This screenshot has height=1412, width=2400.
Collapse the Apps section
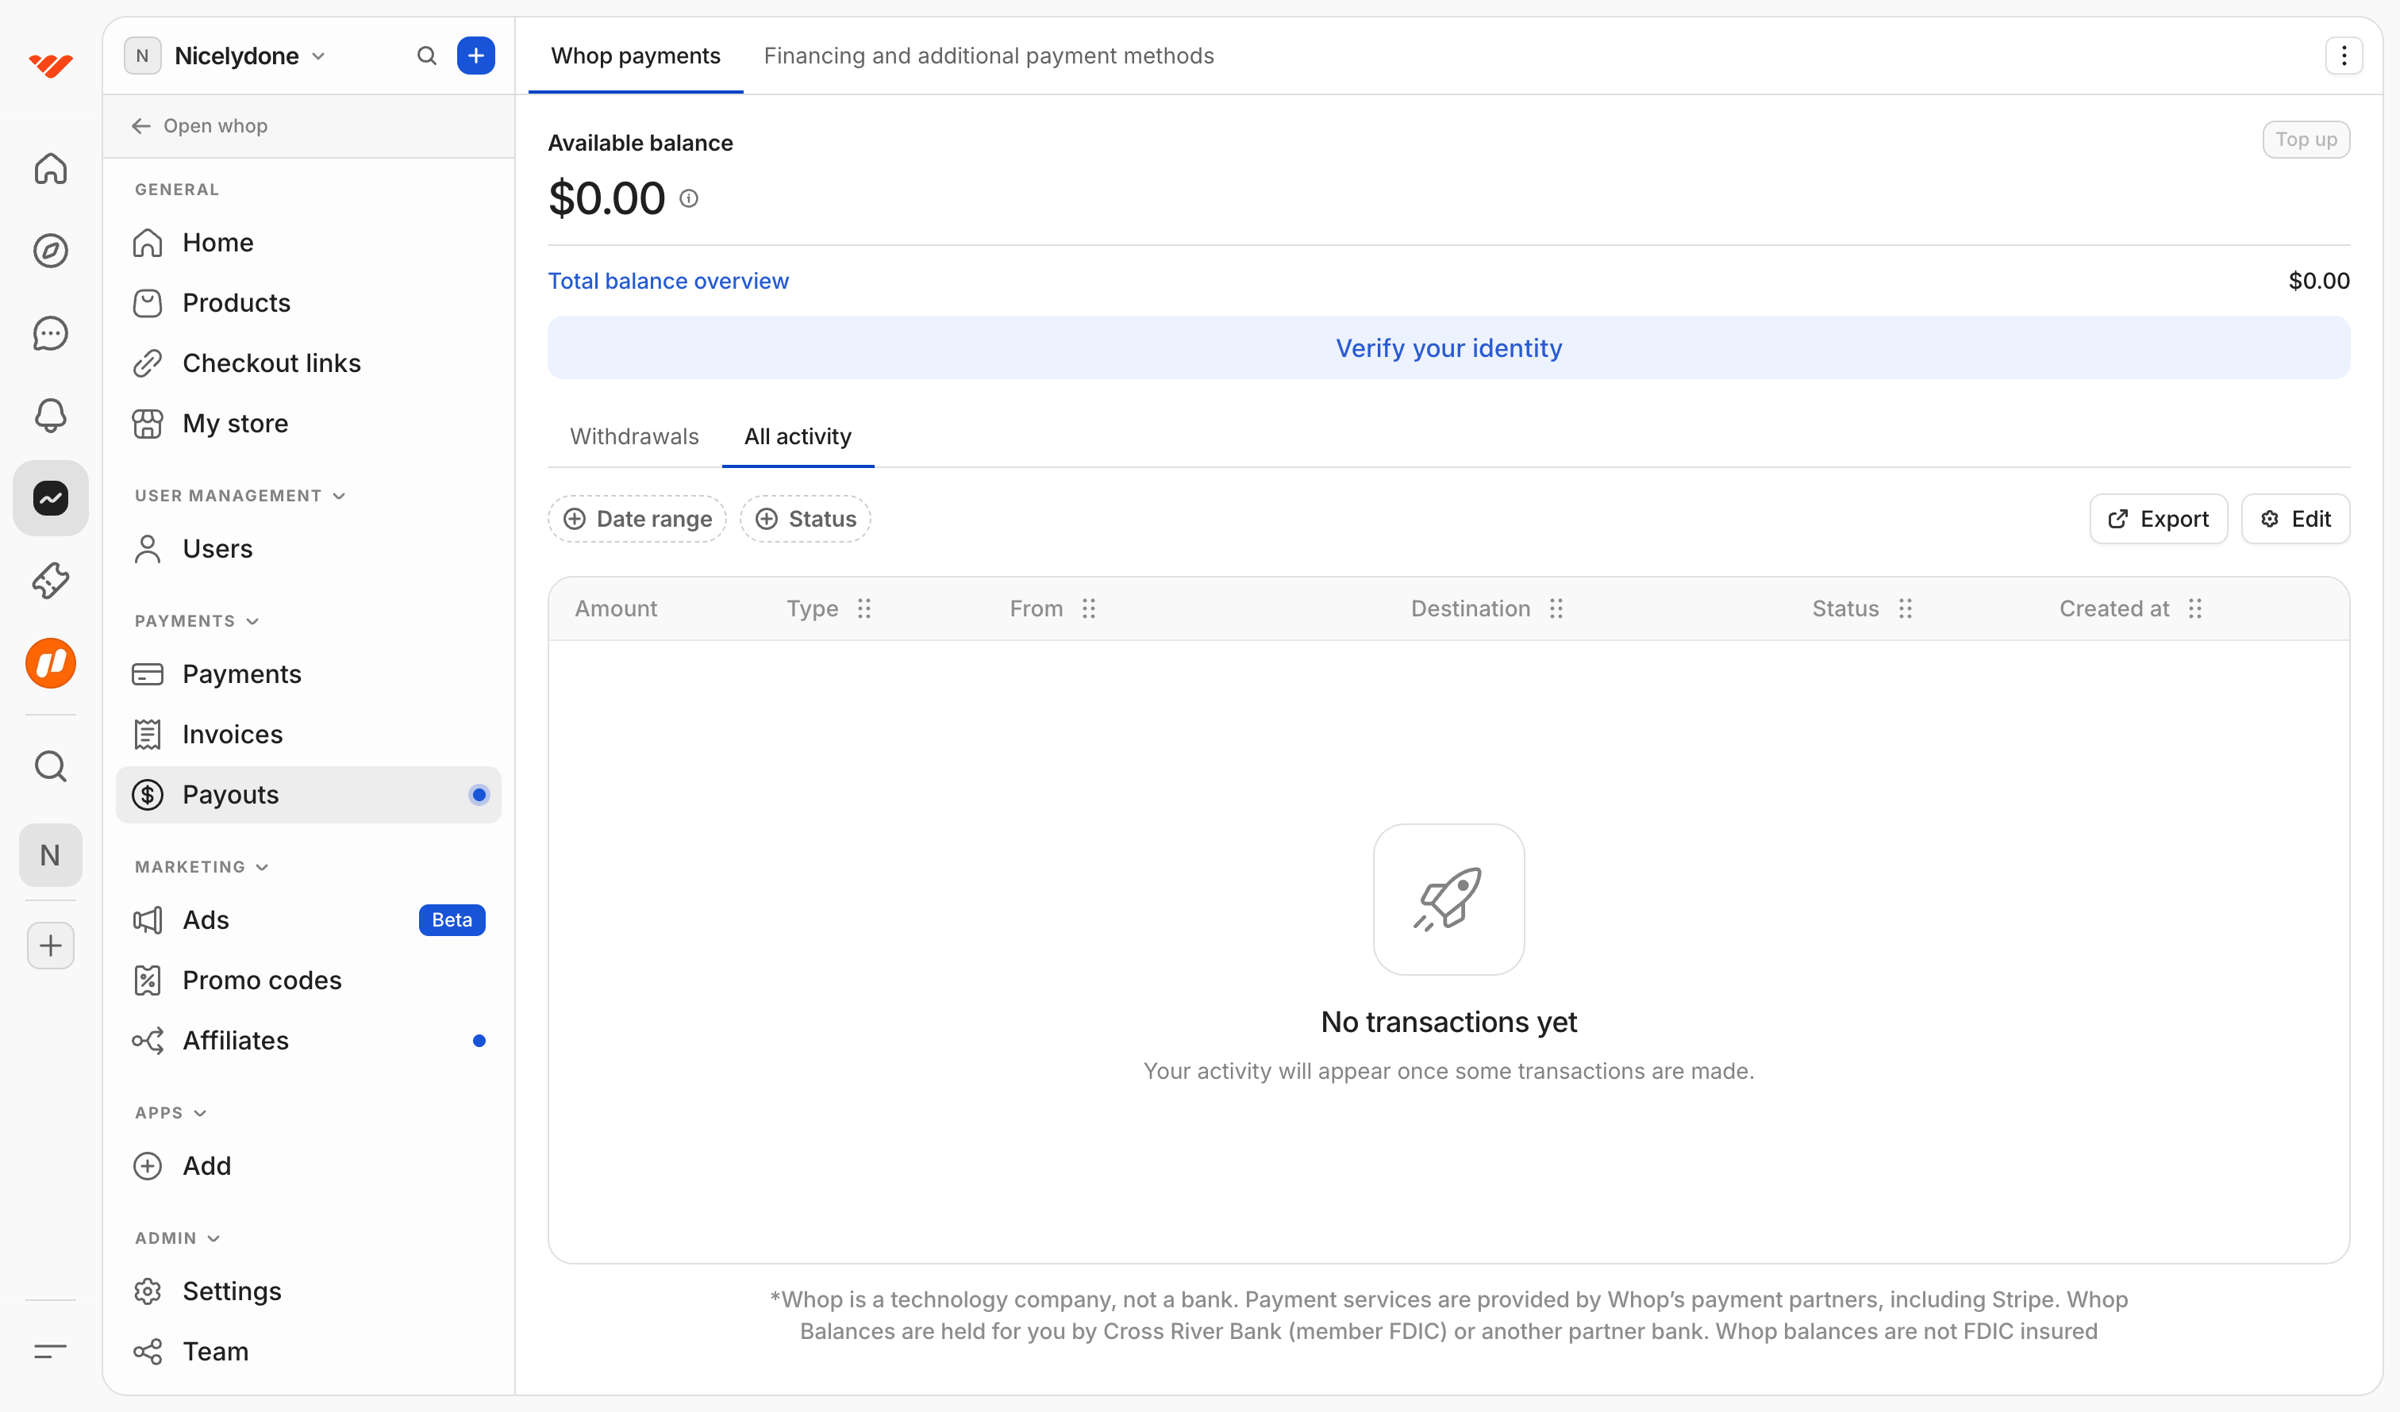point(171,1113)
